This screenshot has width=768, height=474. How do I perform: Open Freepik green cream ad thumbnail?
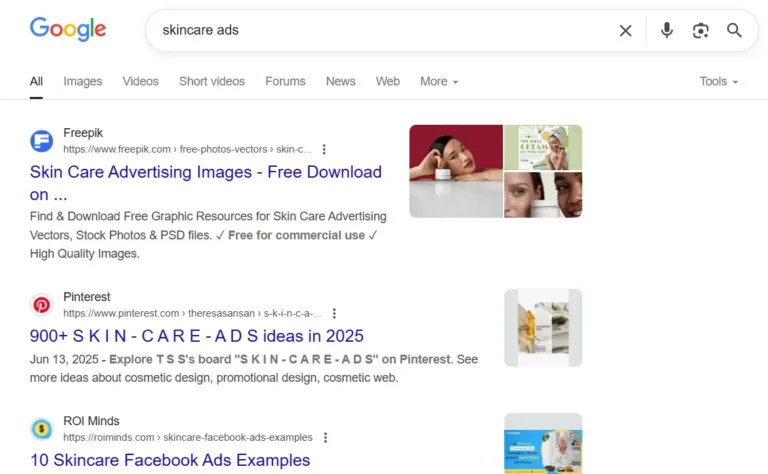[543, 147]
